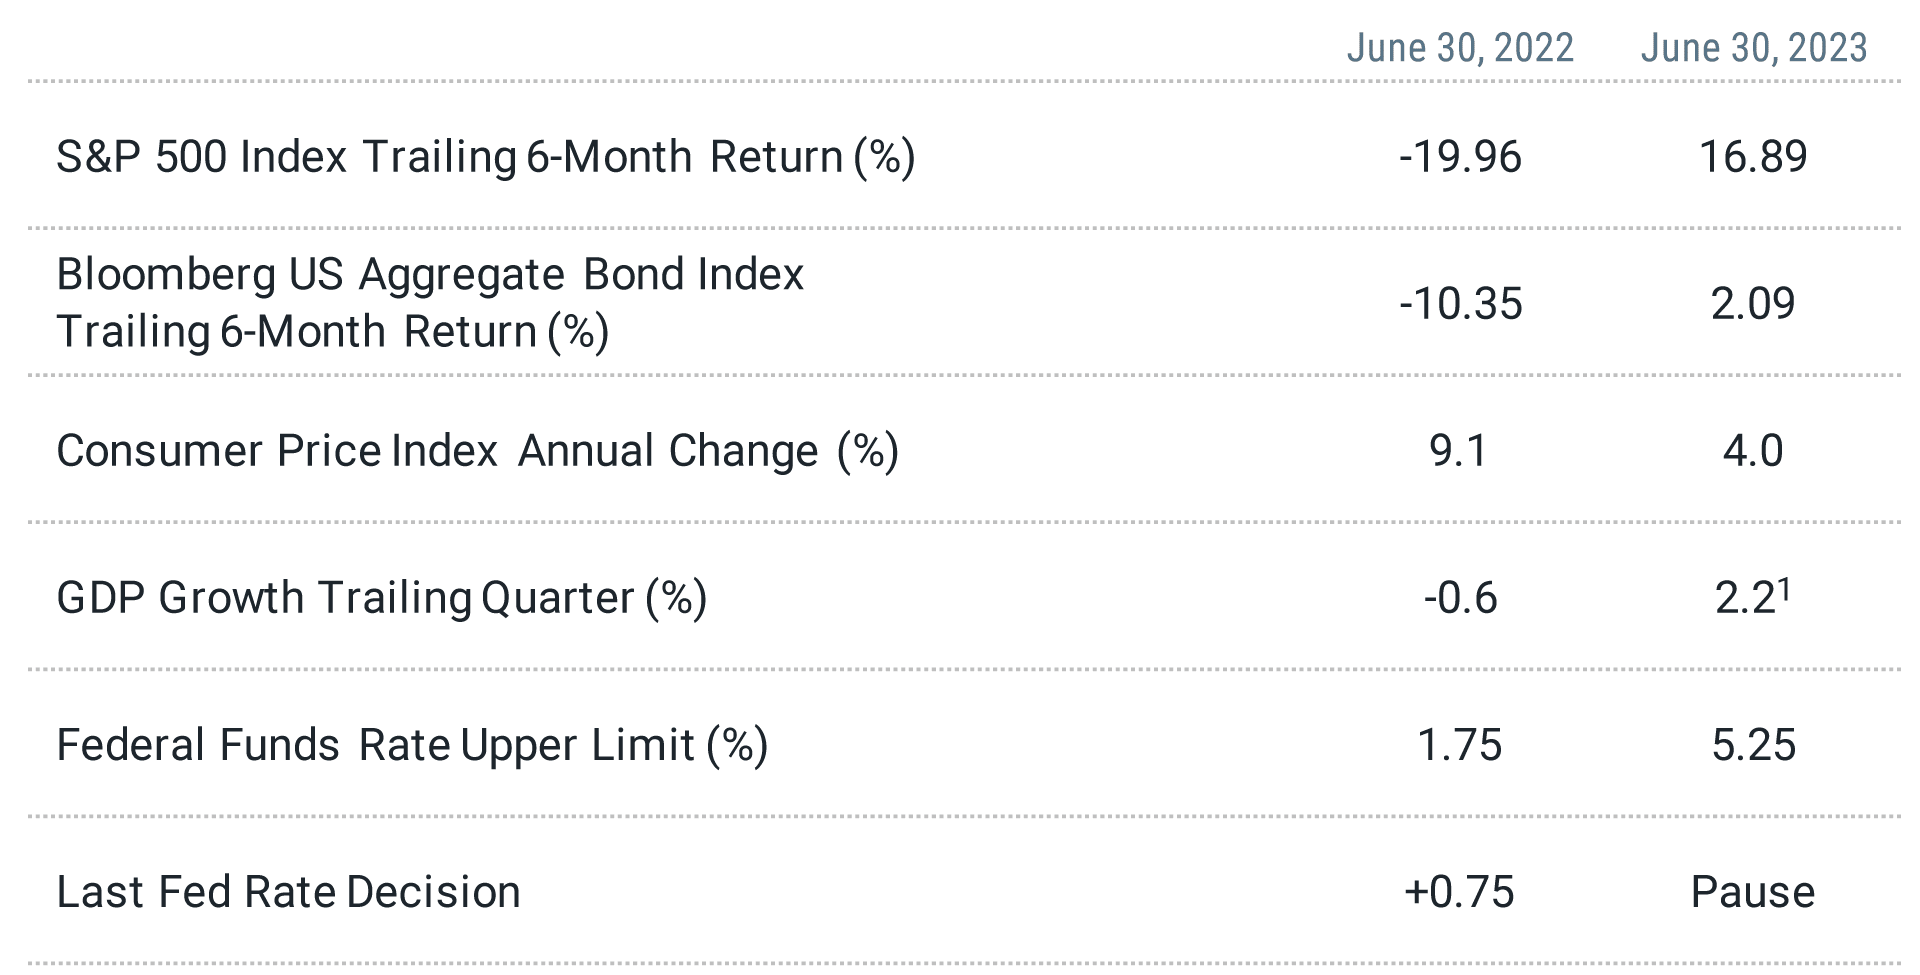Click the 1.75 federal funds rate value
1920x975 pixels.
click(1460, 745)
